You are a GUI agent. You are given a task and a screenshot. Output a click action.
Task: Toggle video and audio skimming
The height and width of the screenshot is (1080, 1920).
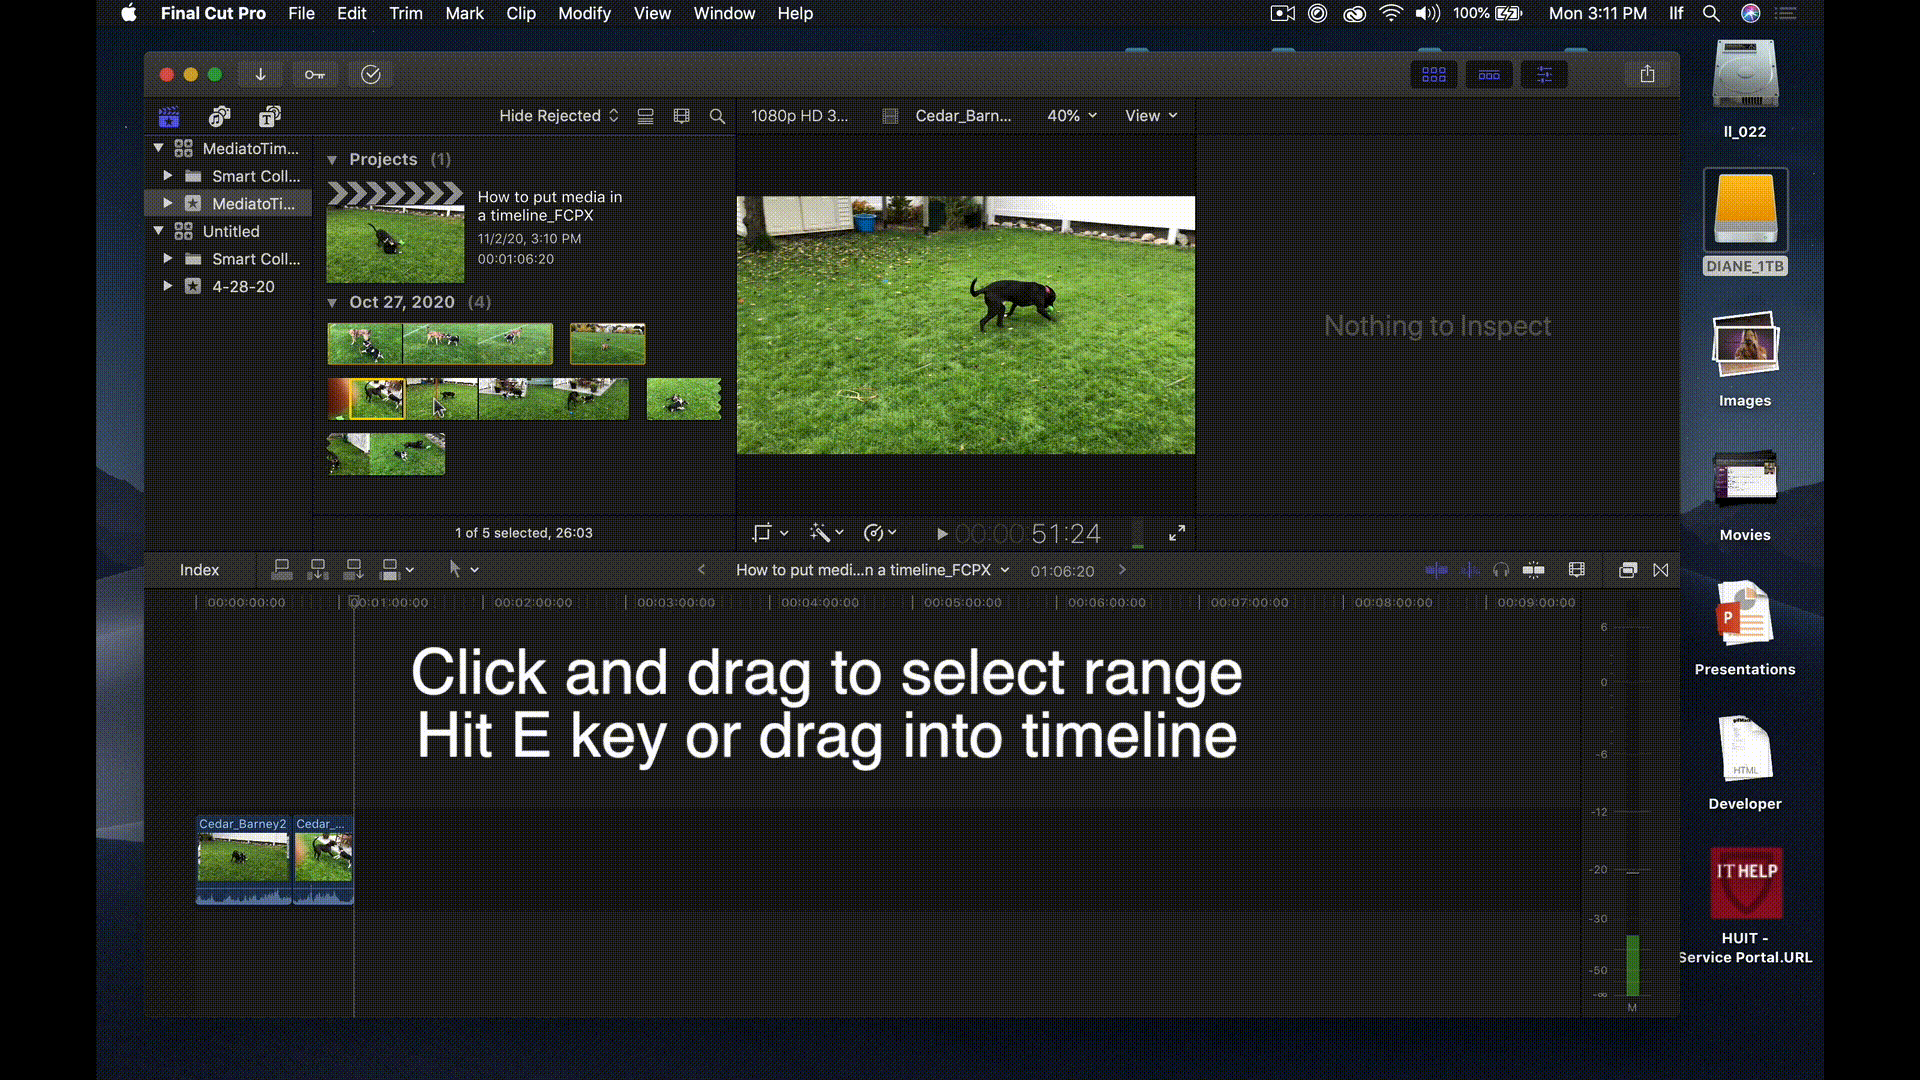[x=1436, y=570]
